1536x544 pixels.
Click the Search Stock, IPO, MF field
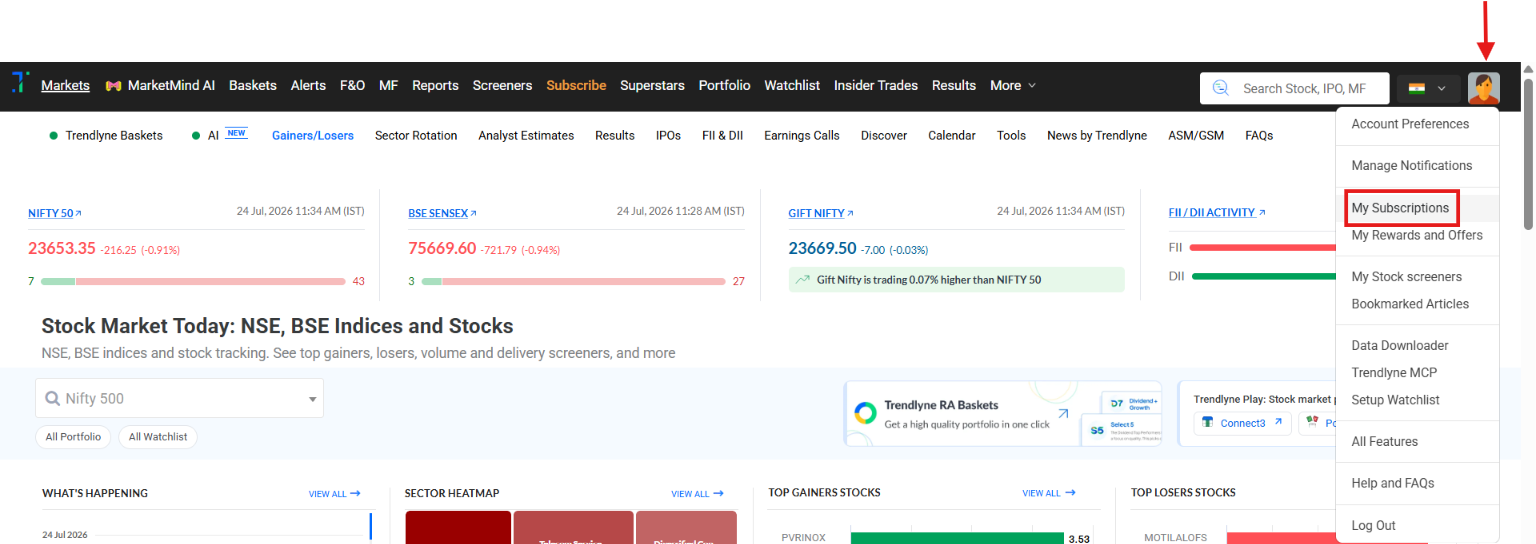pyautogui.click(x=1295, y=88)
